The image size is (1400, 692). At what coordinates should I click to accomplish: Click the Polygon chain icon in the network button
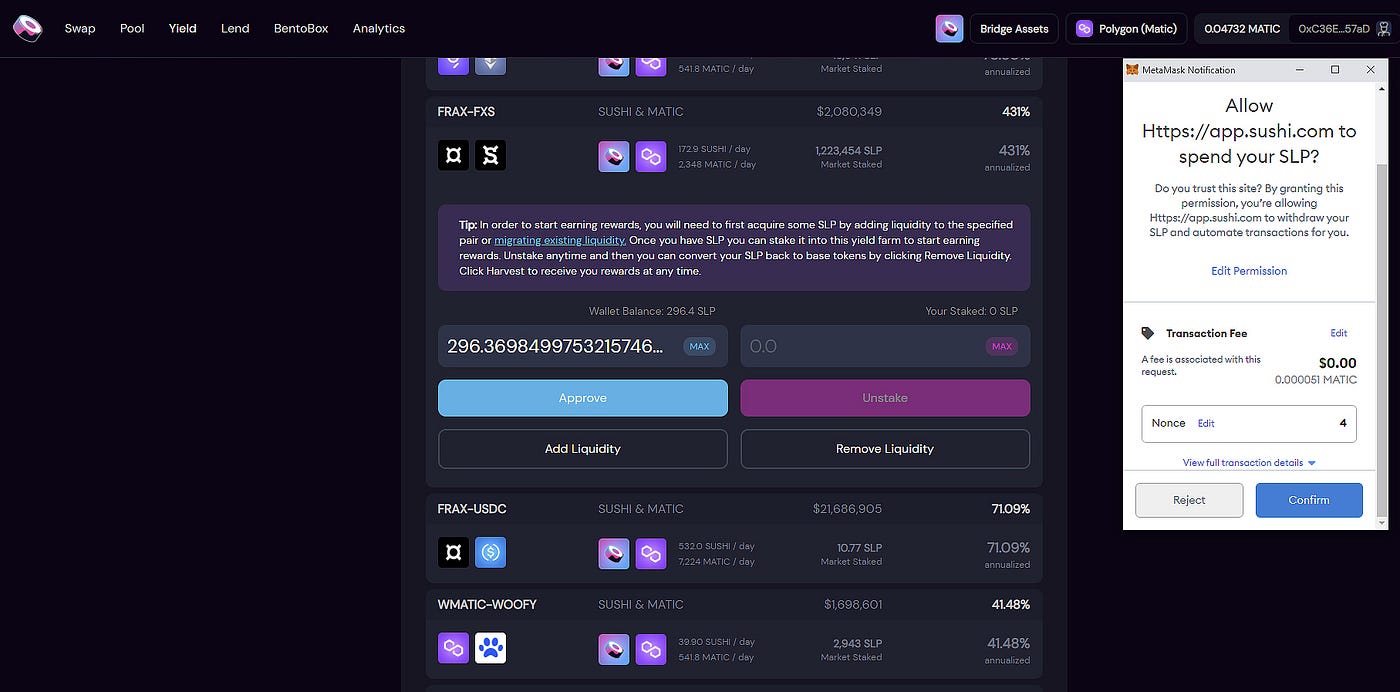click(x=1084, y=29)
